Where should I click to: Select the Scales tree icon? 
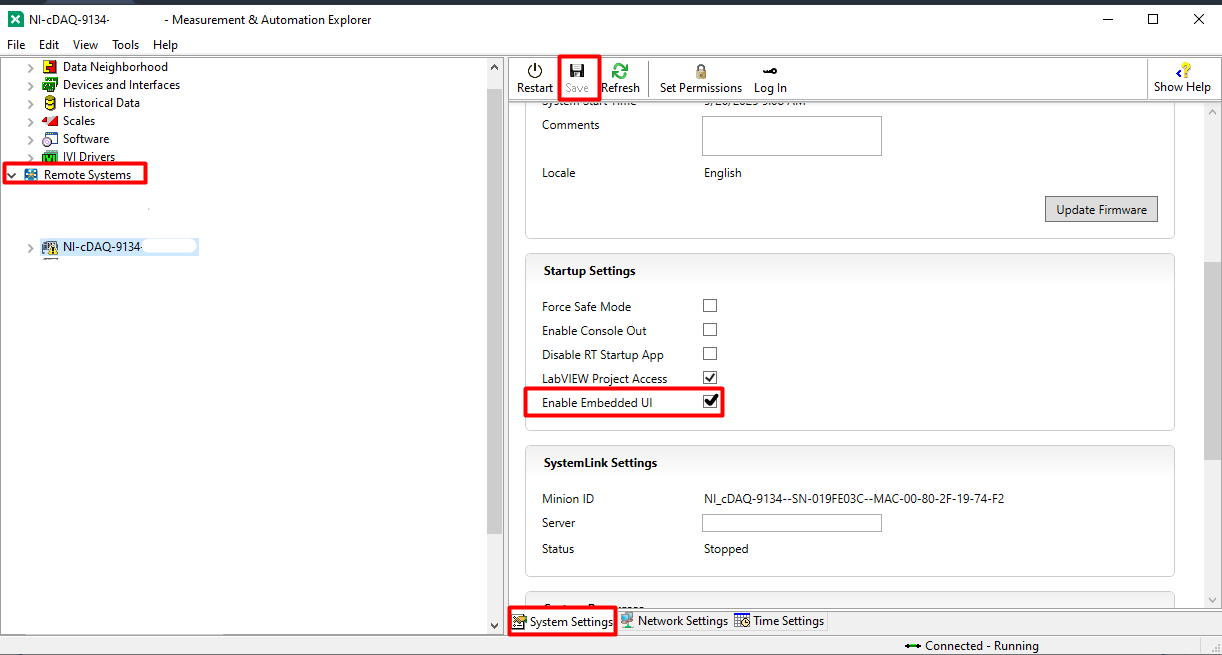click(50, 121)
